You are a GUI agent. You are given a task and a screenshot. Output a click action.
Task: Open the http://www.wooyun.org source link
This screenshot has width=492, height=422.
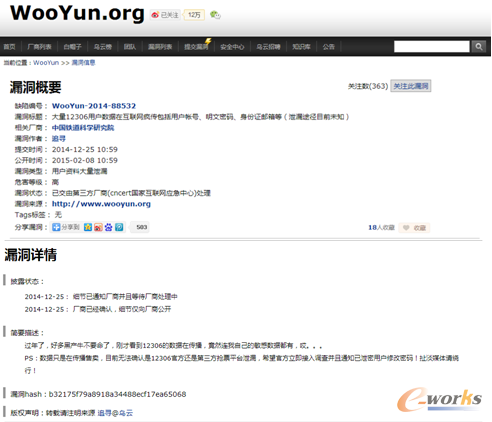coord(101,204)
